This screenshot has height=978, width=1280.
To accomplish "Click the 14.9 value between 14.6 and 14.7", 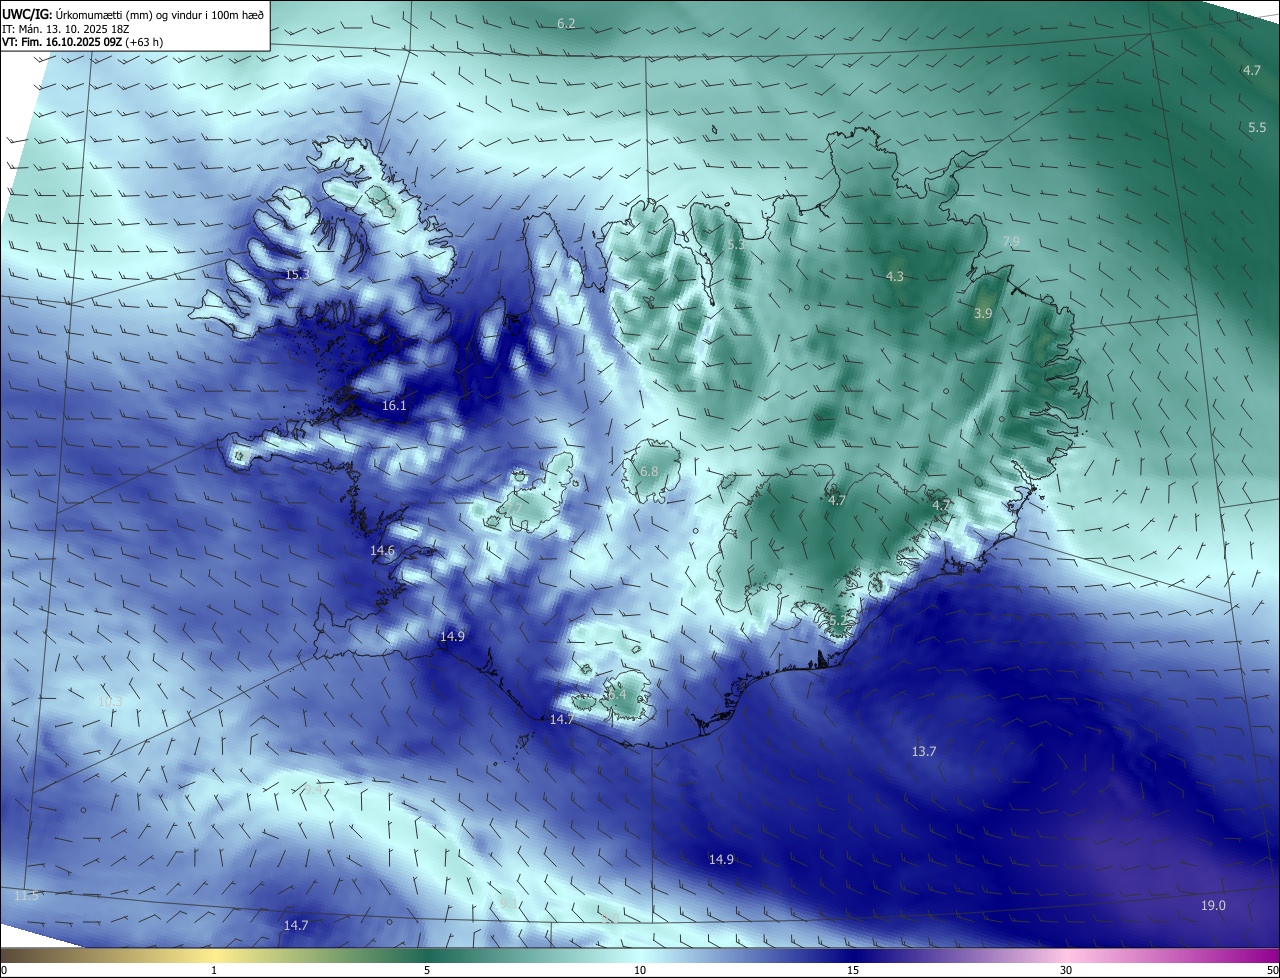I will [452, 637].
